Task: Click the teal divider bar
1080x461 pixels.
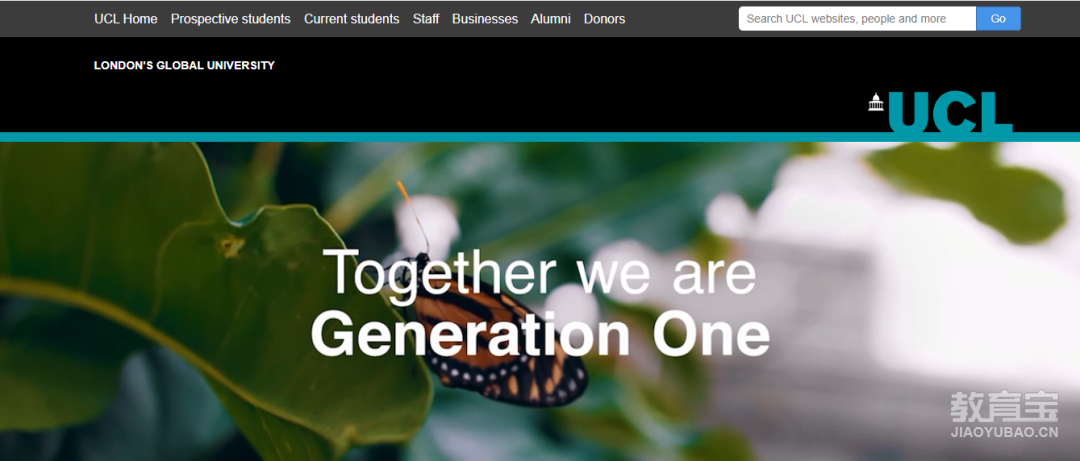Action: [x=540, y=137]
